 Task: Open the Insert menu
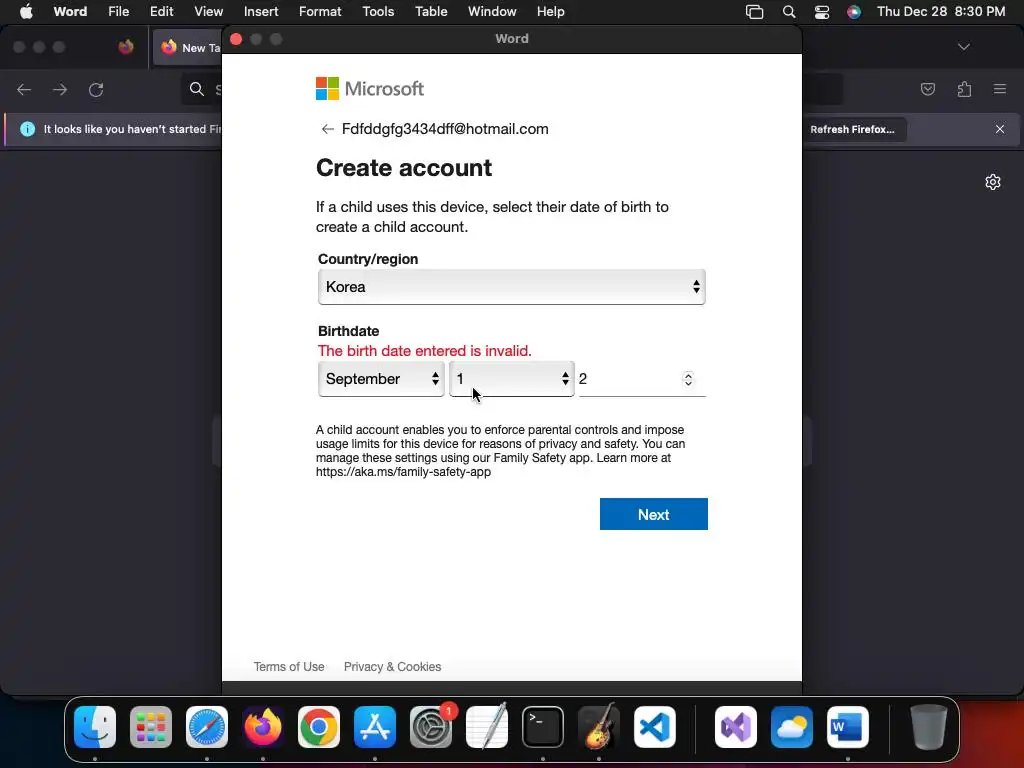pyautogui.click(x=261, y=12)
